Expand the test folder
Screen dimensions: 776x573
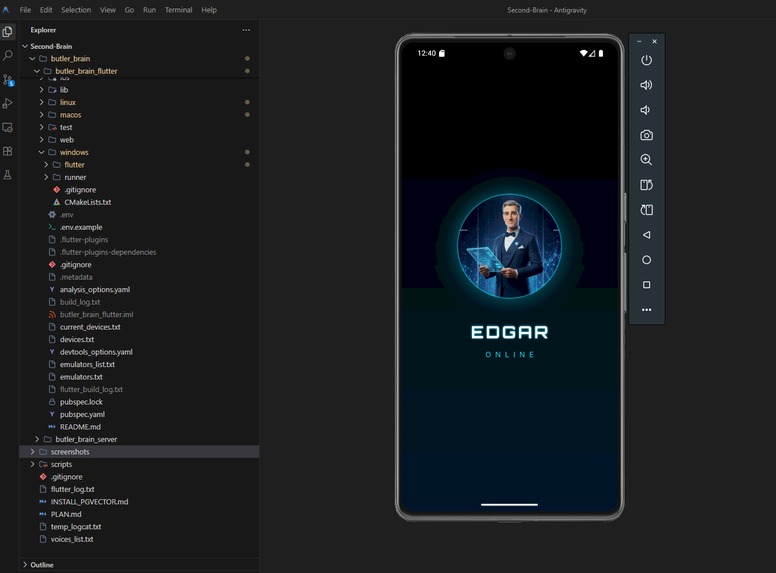point(139,127)
